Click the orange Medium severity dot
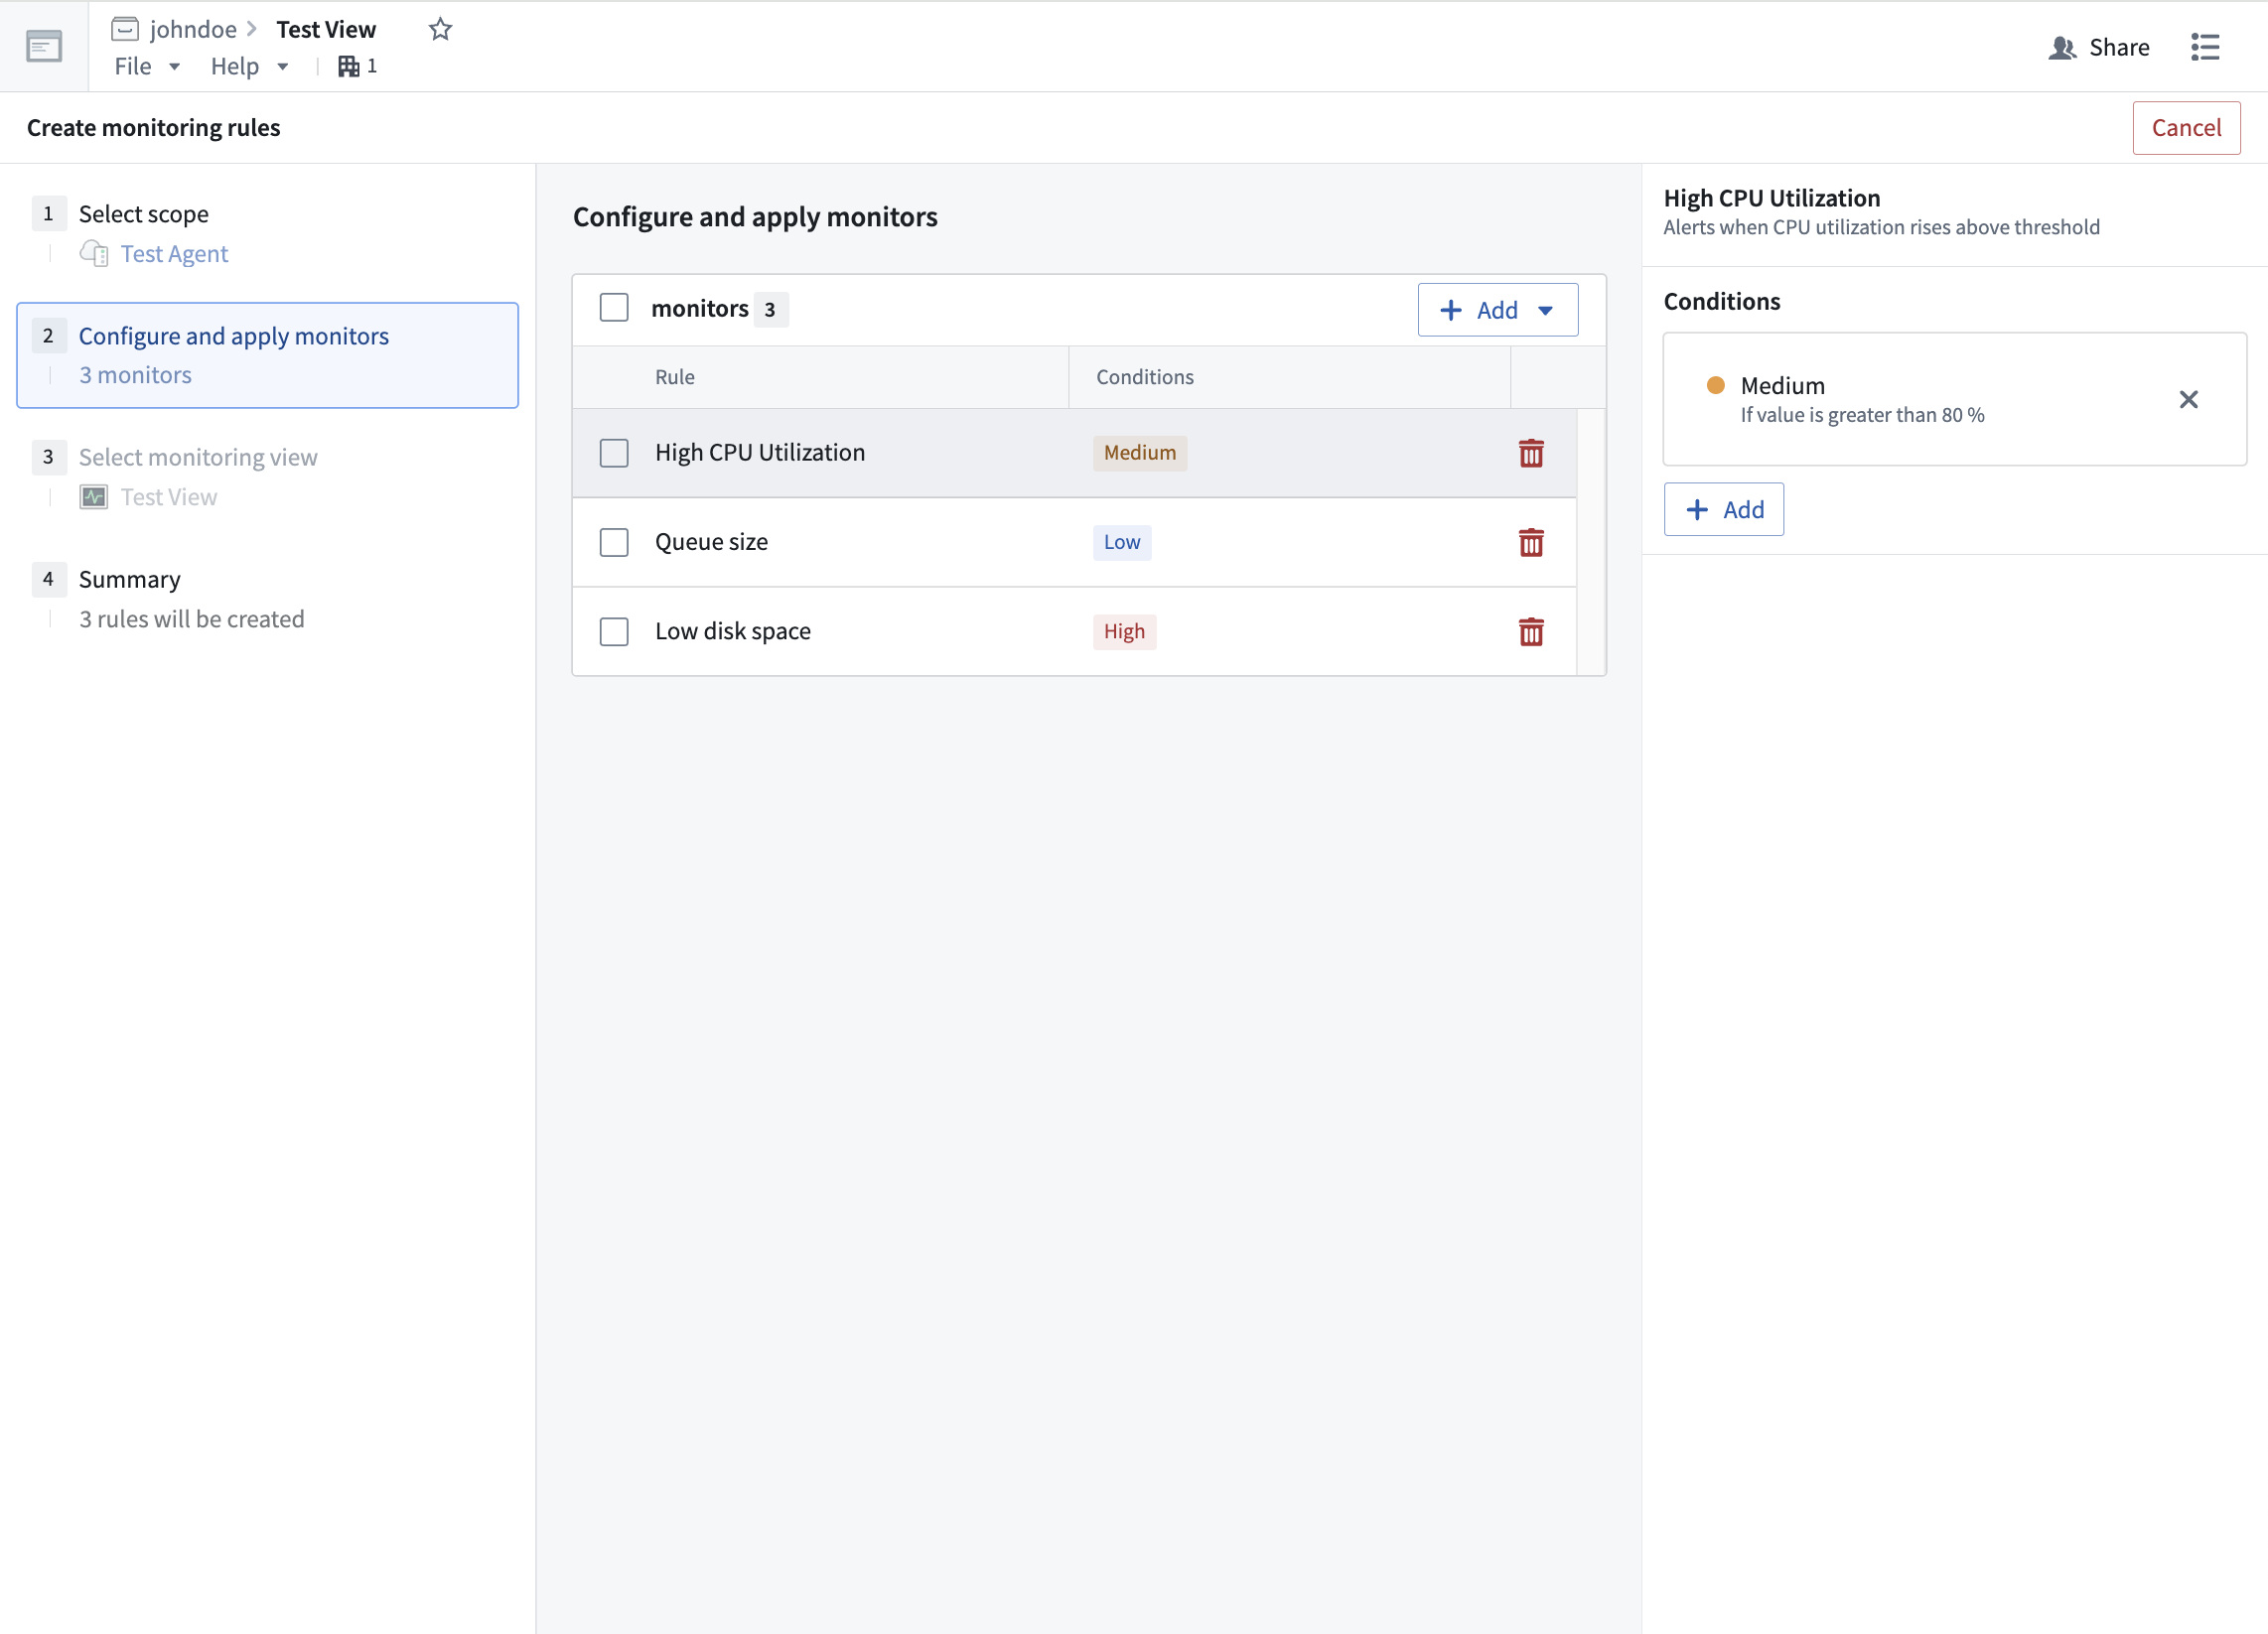This screenshot has height=1634, width=2268. pyautogui.click(x=1715, y=385)
